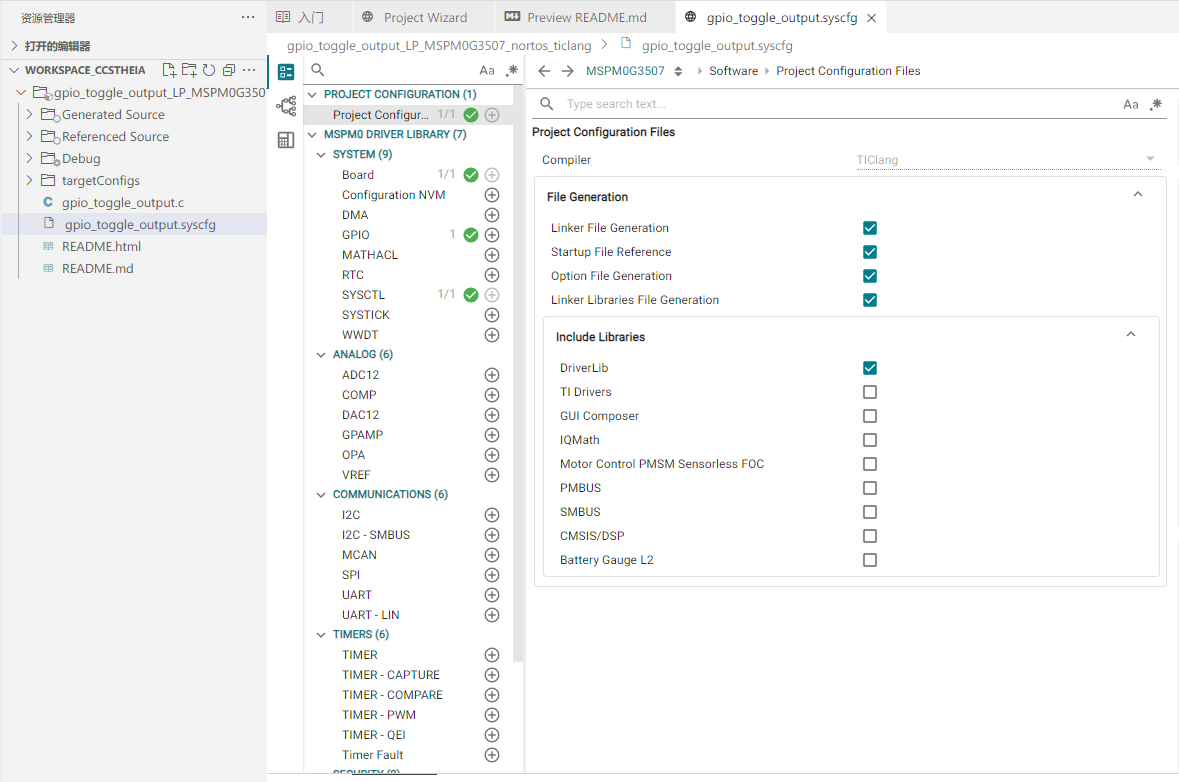
Task: Select the Board module row
Action: pos(408,174)
